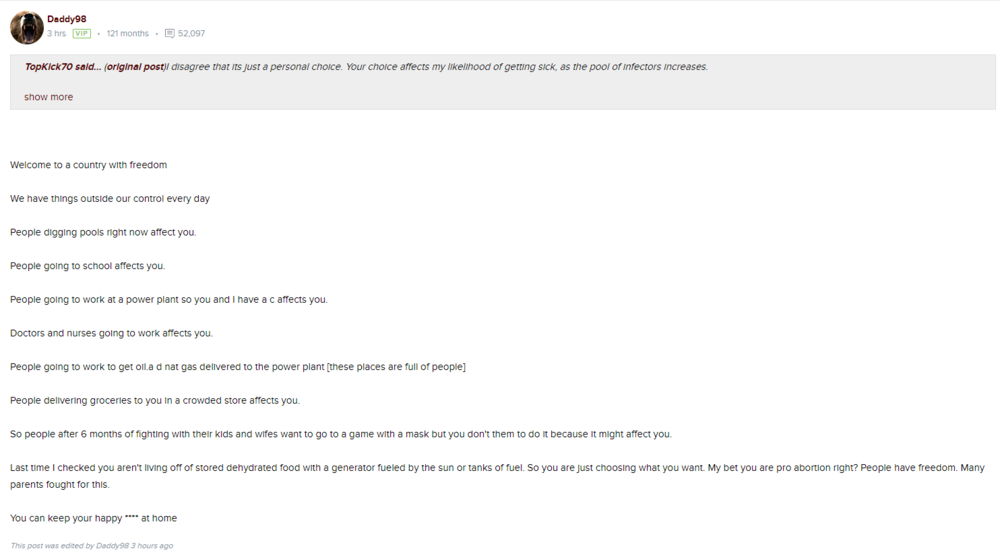
Task: Click the "You can keep your happy" line
Action: coord(93,518)
